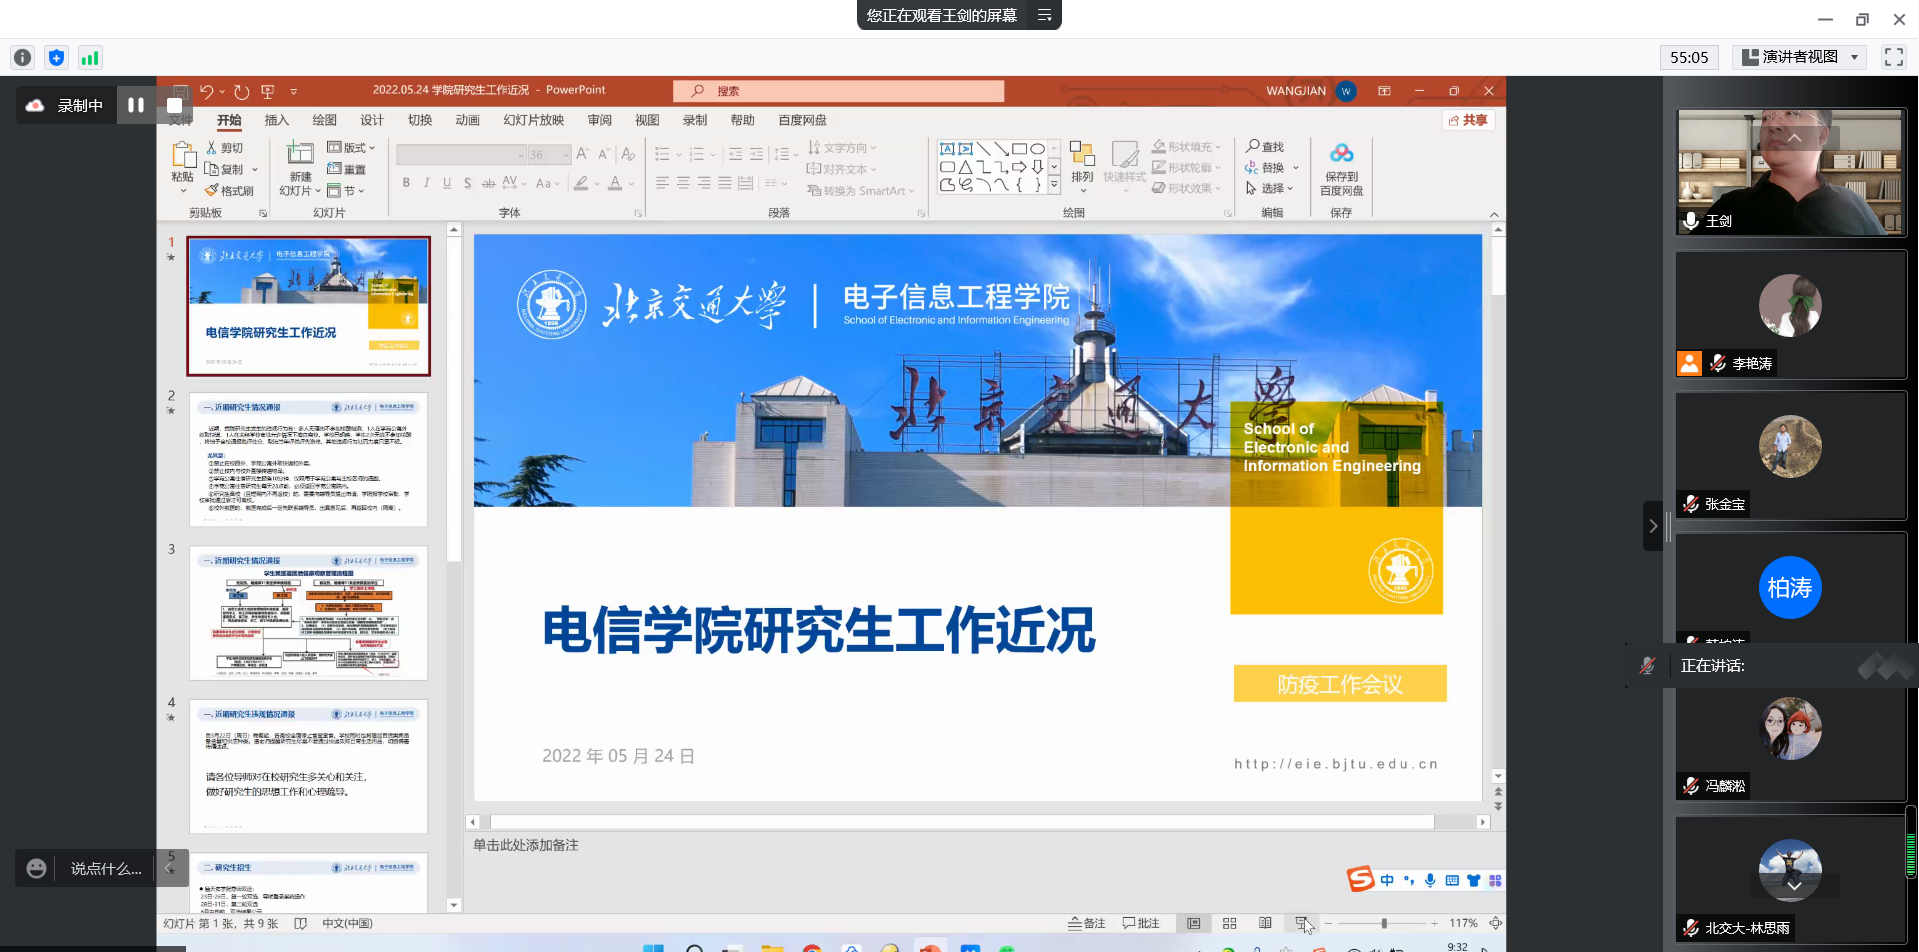Pause the screen recording
The width and height of the screenshot is (1919, 952).
136,105
